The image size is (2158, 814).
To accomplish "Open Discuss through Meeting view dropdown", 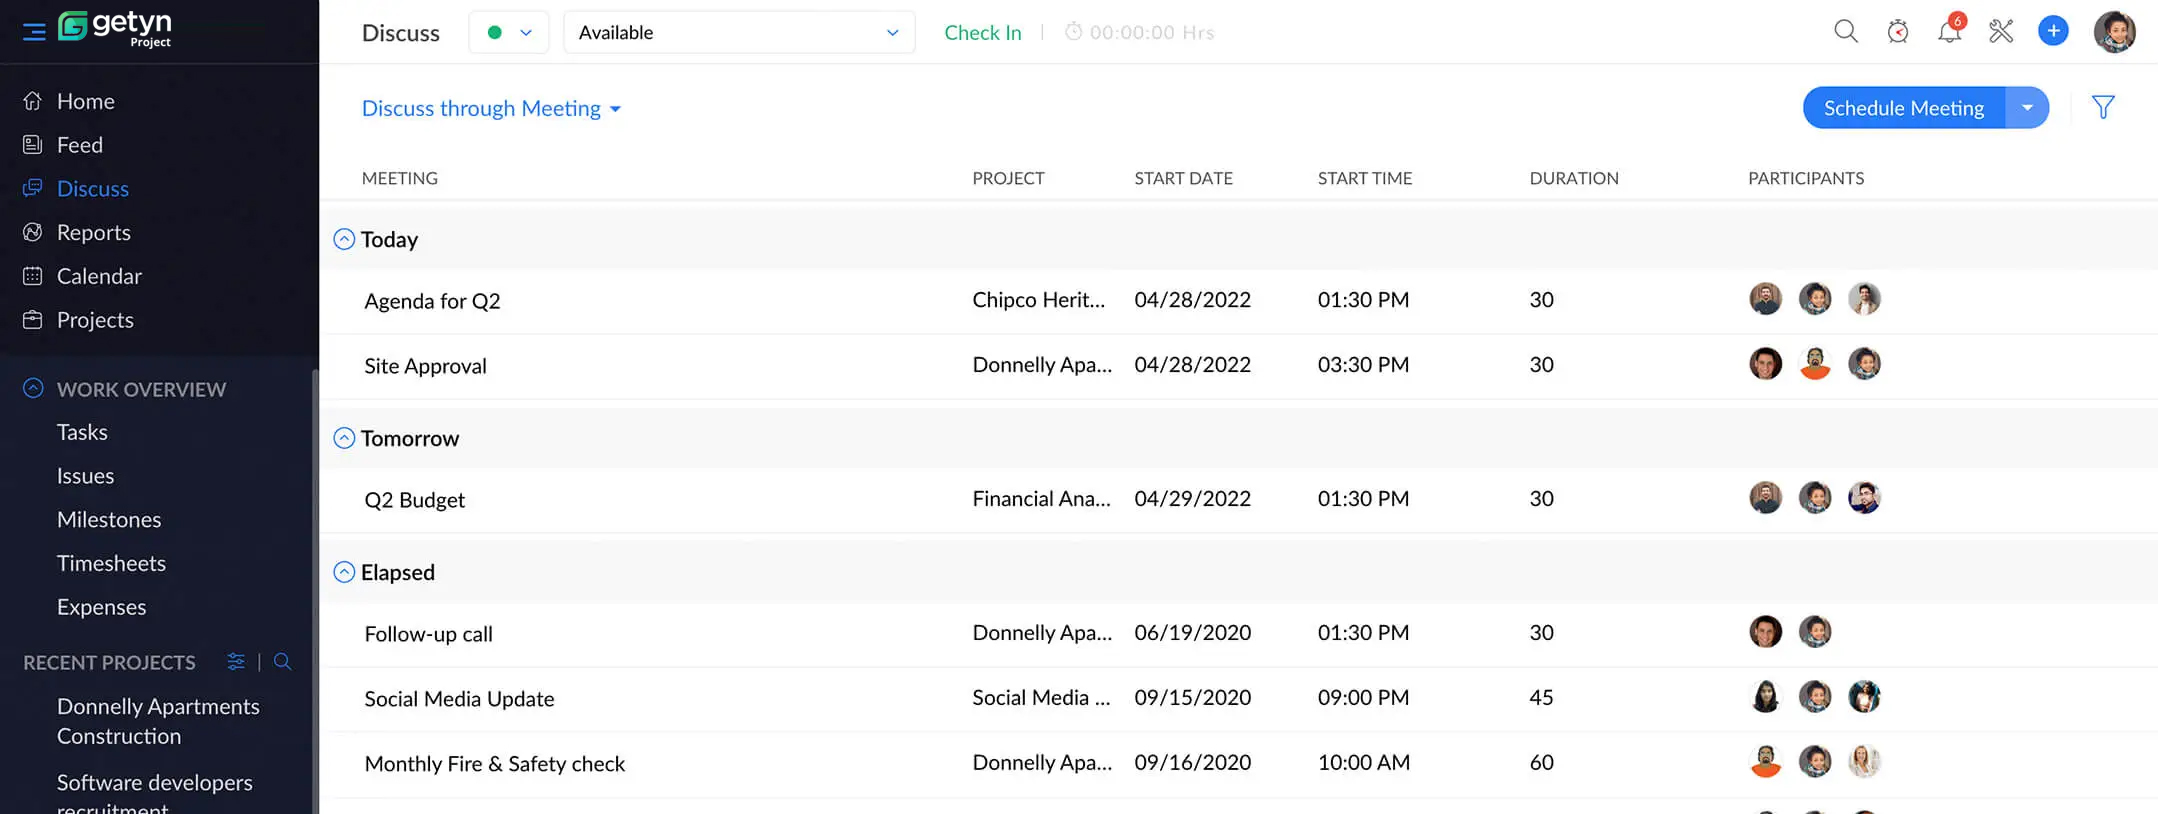I will [x=491, y=108].
